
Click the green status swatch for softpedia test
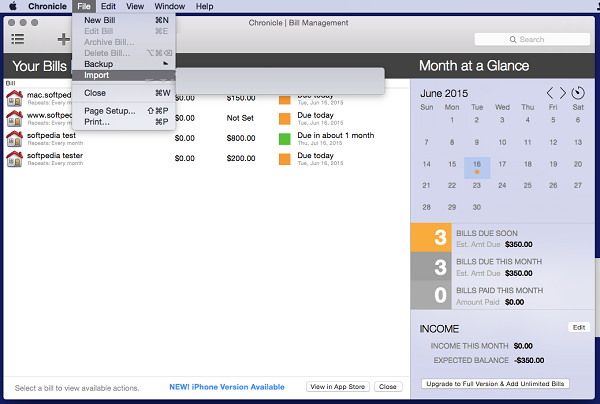(284, 138)
